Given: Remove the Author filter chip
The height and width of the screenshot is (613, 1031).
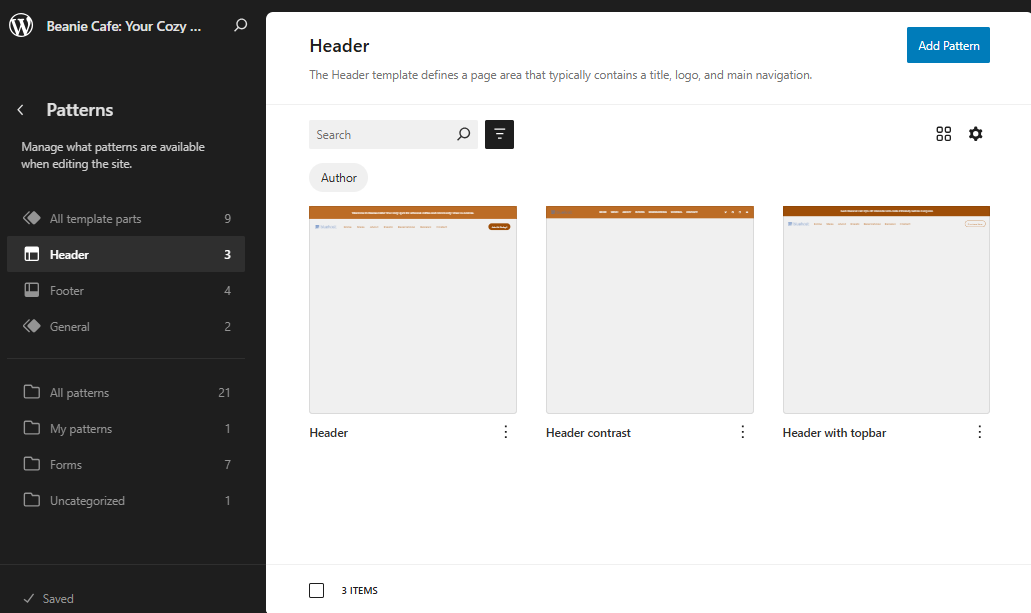Looking at the screenshot, I should tap(338, 177).
